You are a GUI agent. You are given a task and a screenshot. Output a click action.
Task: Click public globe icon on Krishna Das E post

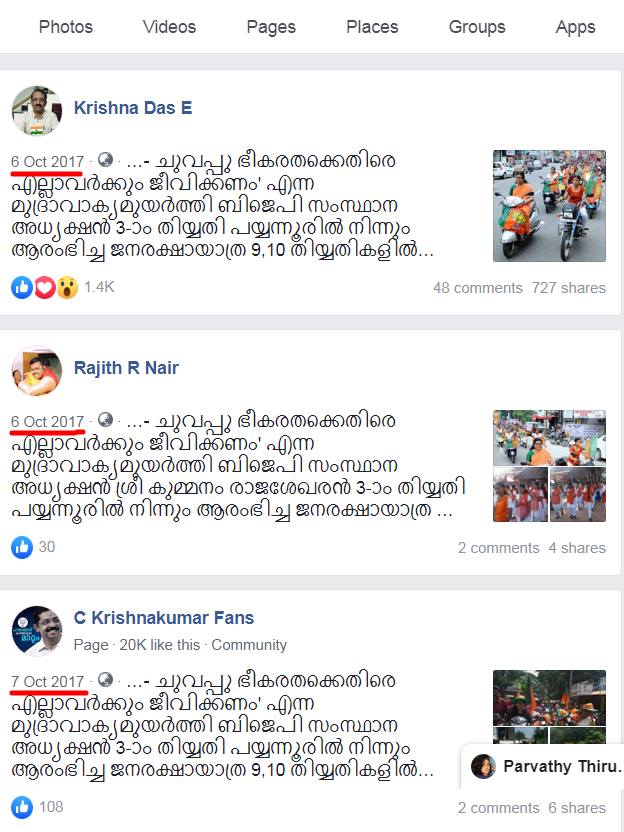click(x=106, y=160)
